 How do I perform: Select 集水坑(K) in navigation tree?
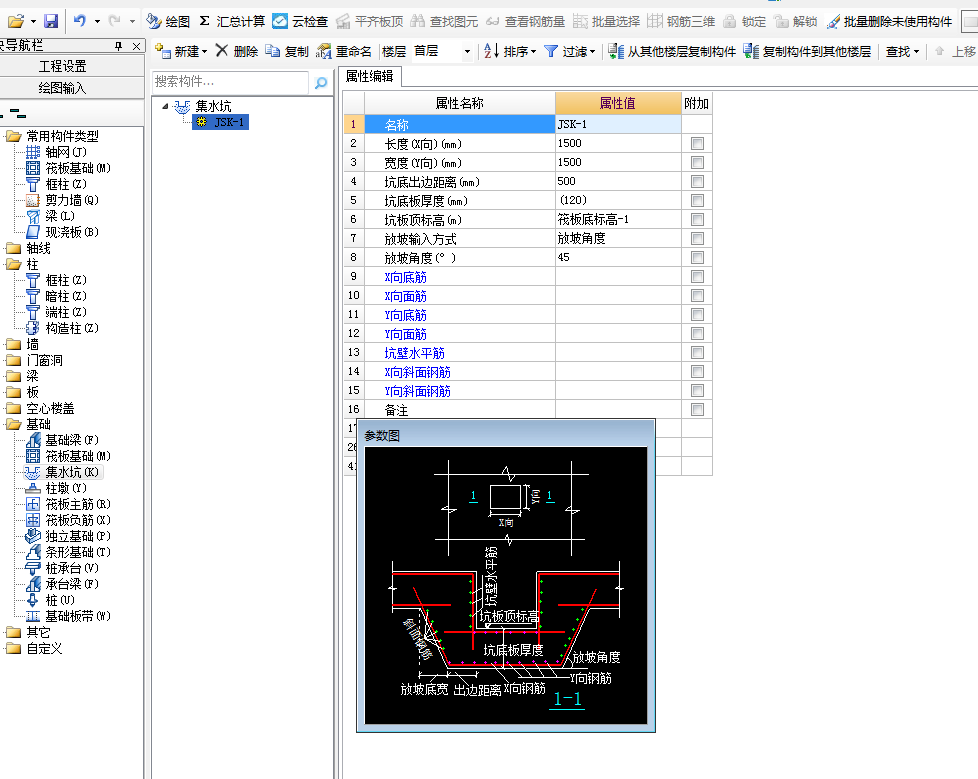tap(64, 472)
